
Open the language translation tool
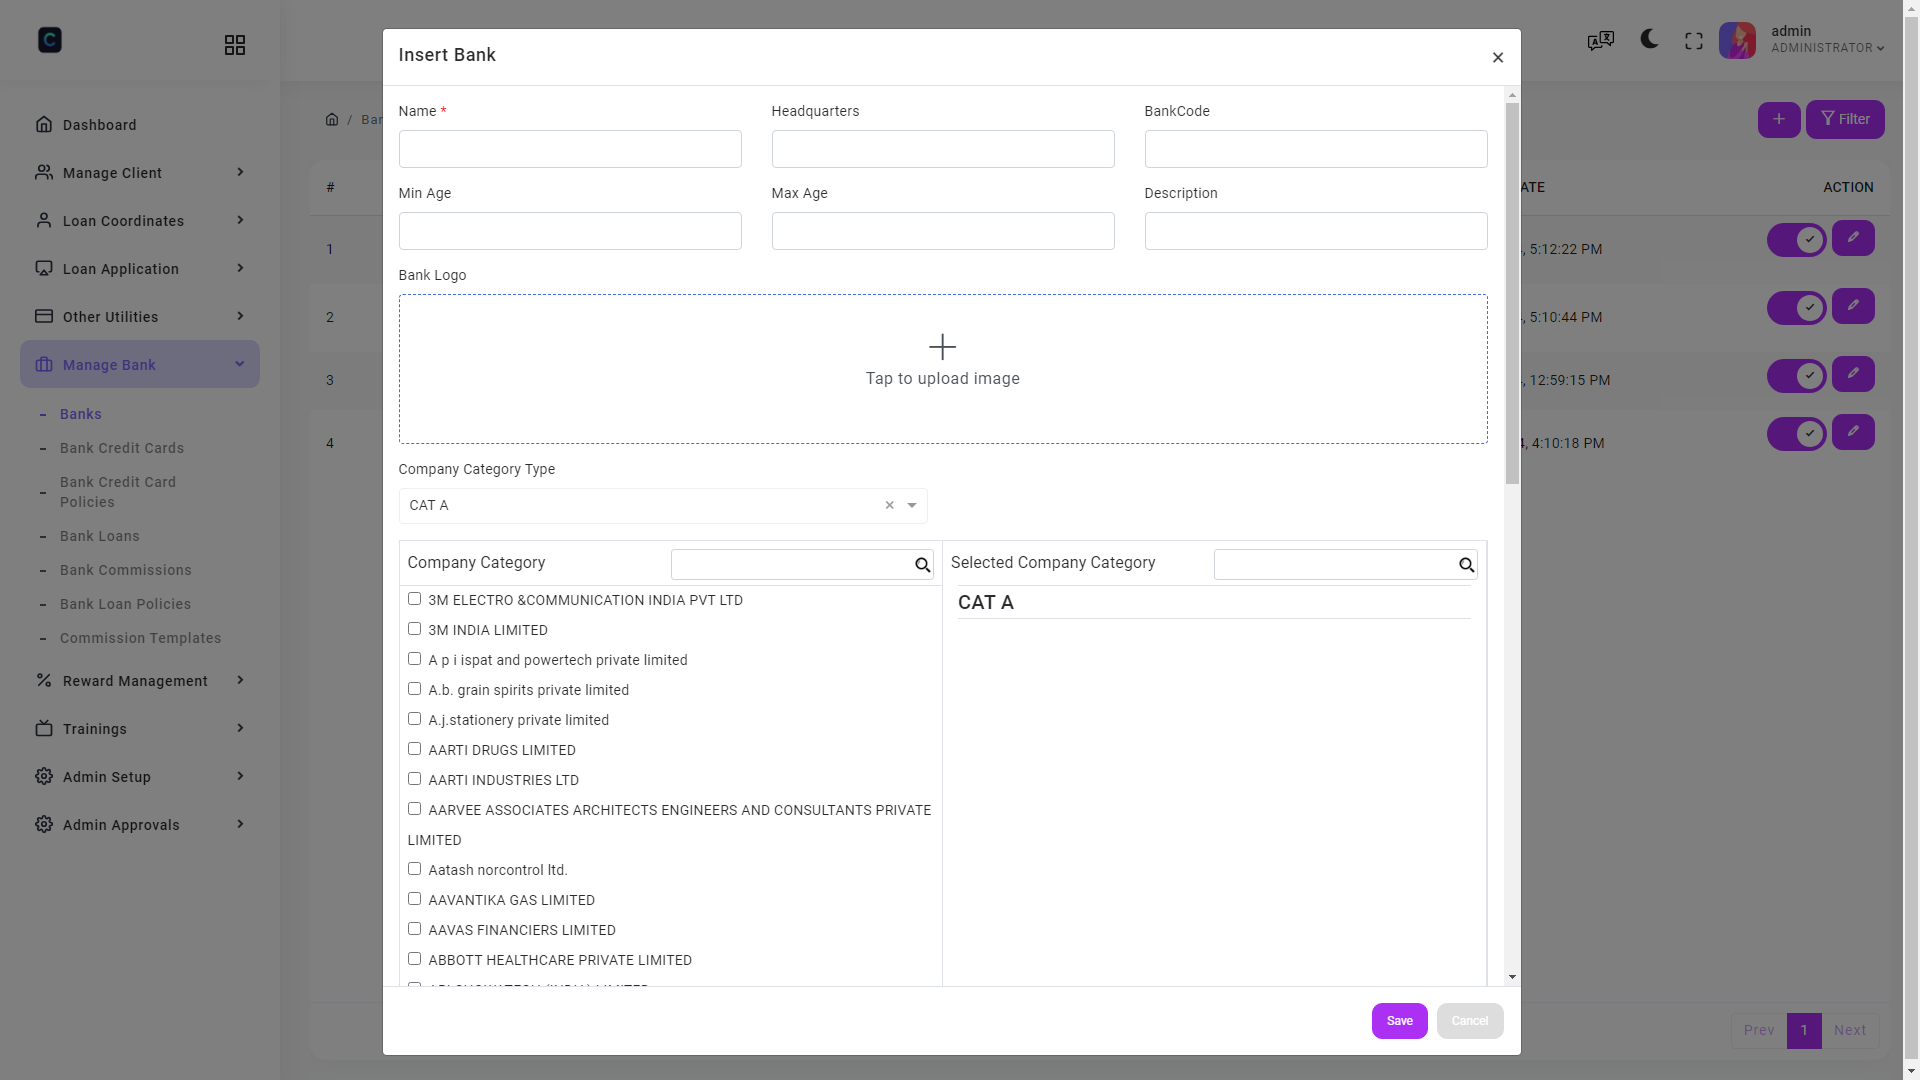[1599, 40]
